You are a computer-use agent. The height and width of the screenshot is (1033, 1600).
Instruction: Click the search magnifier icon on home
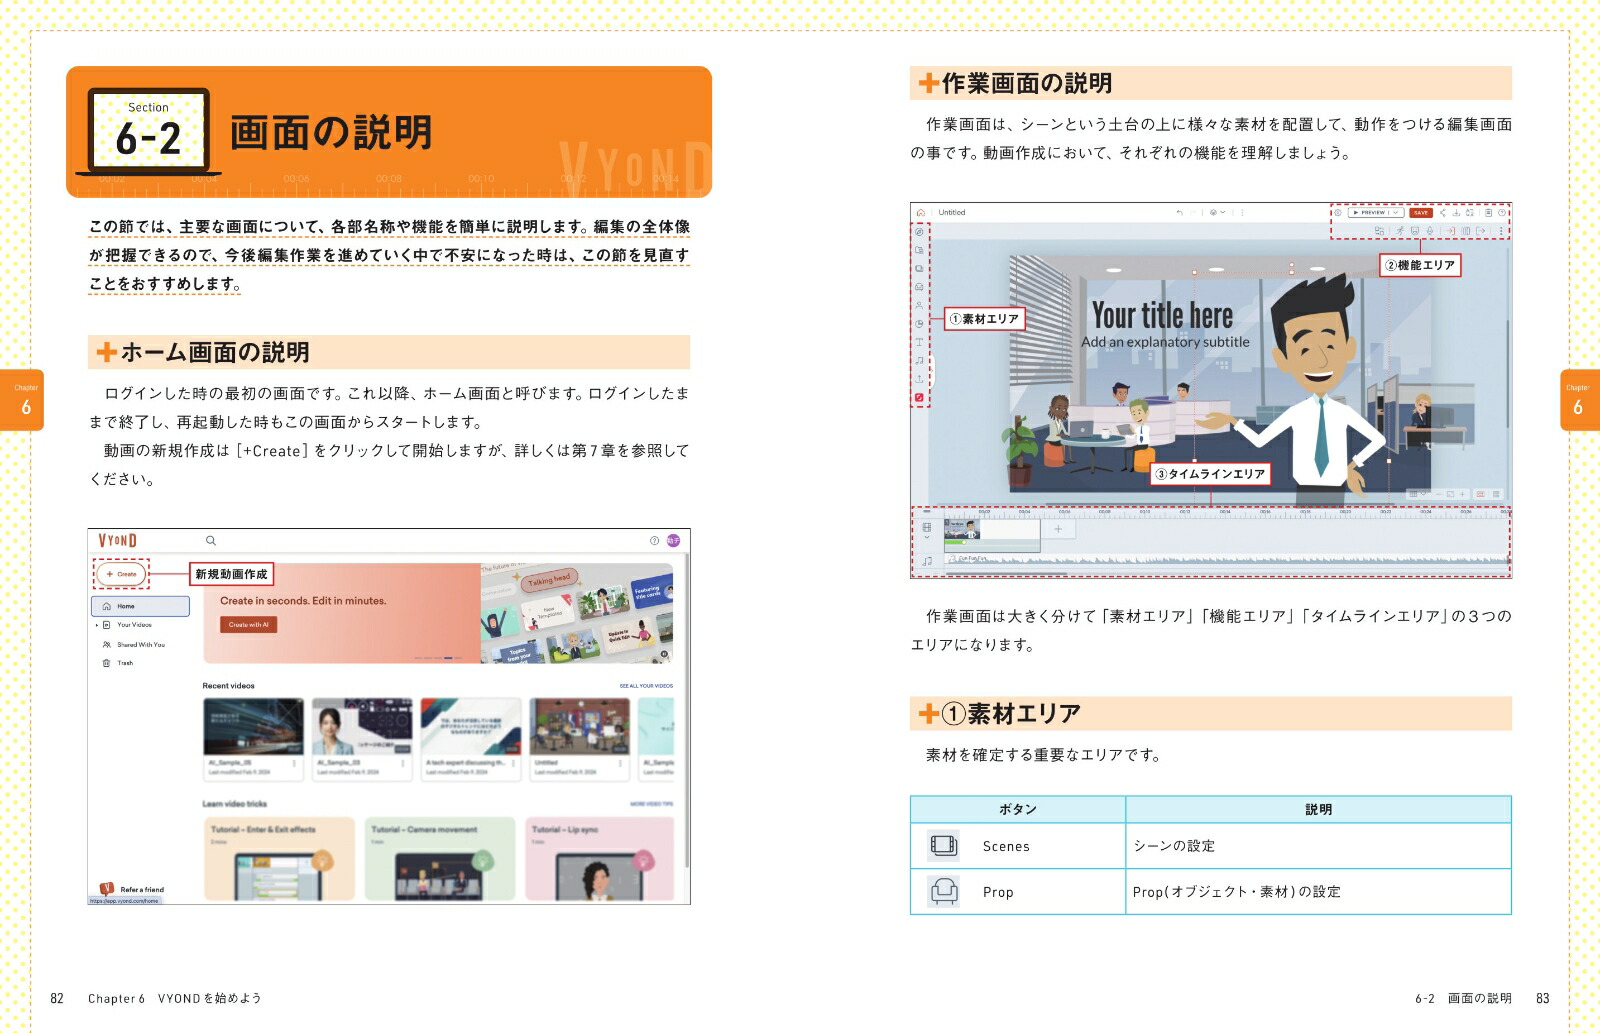click(211, 540)
